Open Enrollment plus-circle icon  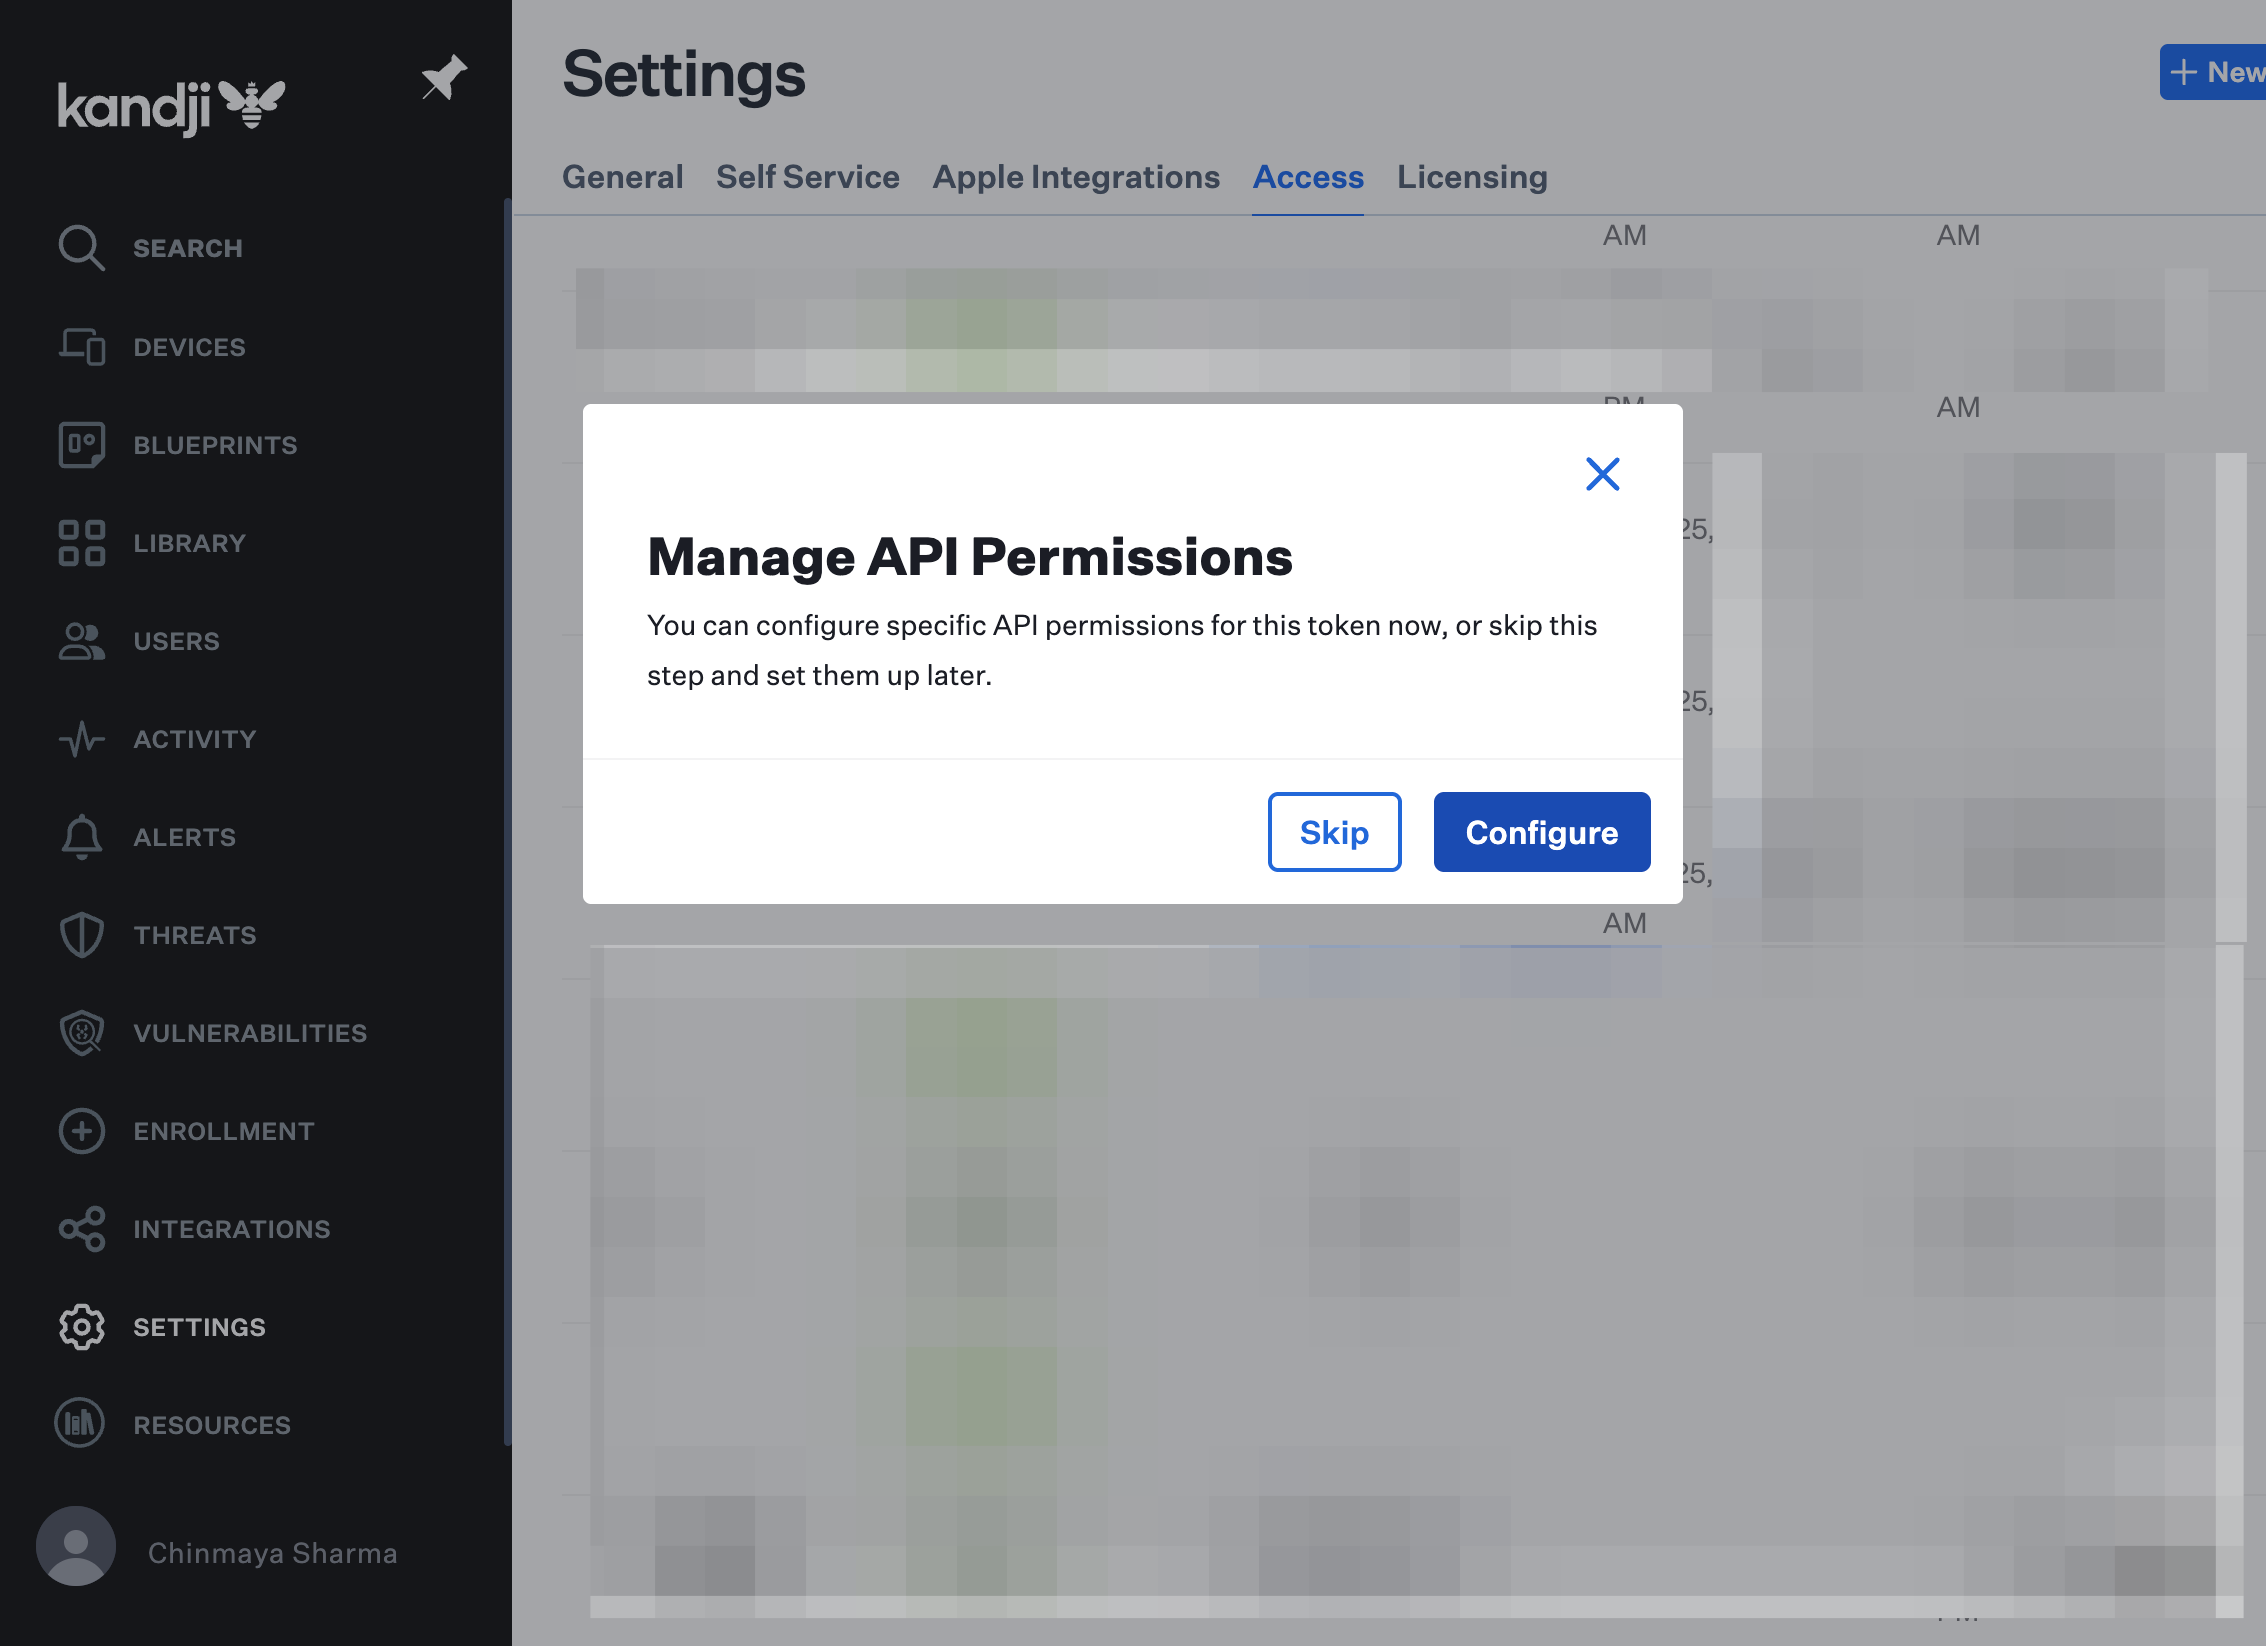81,1131
